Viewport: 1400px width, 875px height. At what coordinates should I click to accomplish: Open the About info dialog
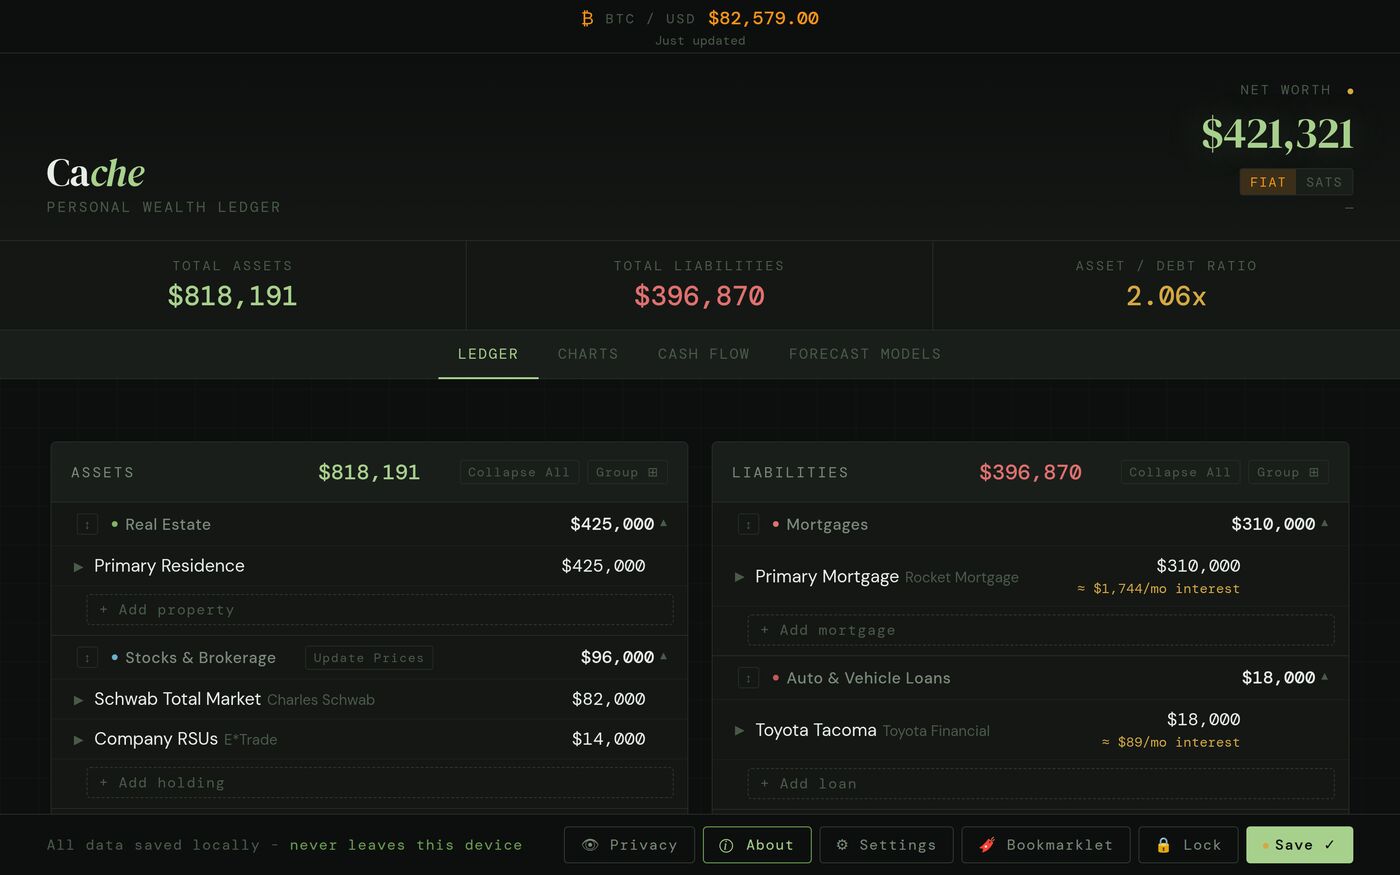click(757, 845)
